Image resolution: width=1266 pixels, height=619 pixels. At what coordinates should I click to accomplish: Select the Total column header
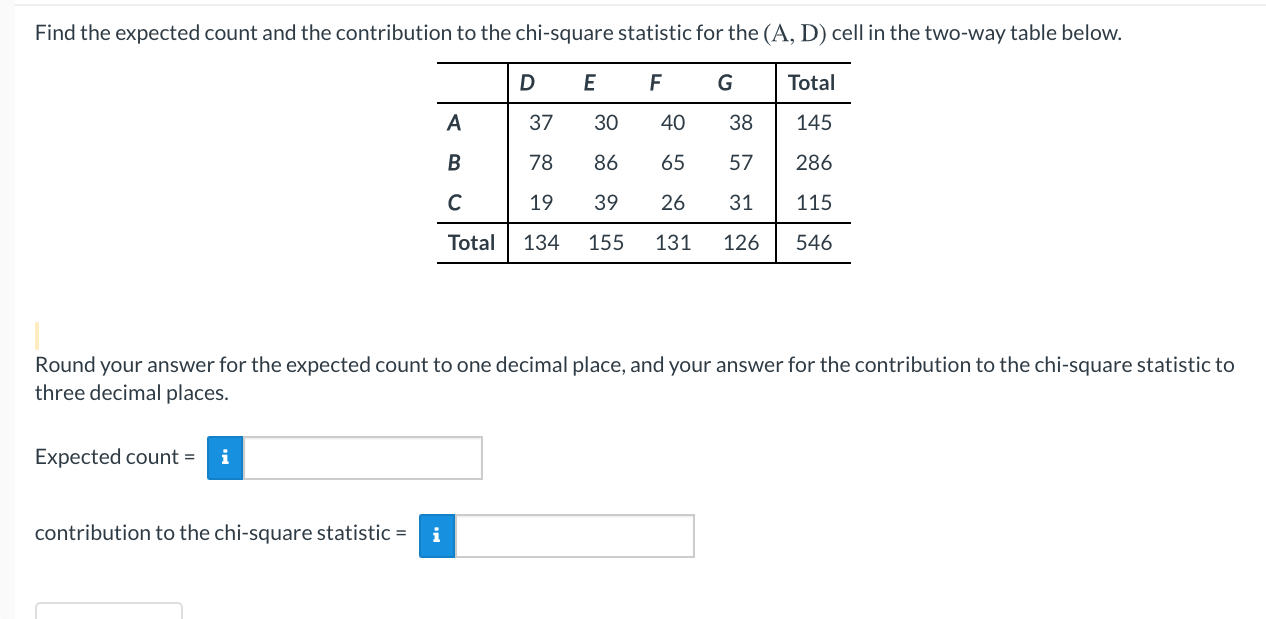811,82
